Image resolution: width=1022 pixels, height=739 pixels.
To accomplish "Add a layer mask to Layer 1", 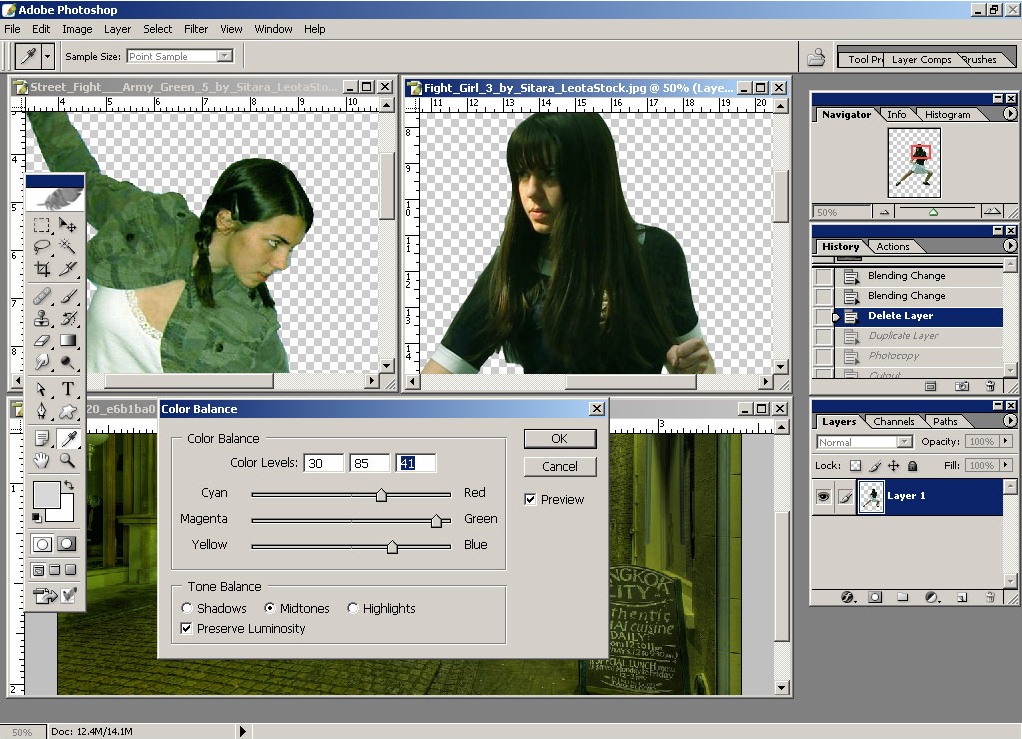I will pyautogui.click(x=875, y=598).
